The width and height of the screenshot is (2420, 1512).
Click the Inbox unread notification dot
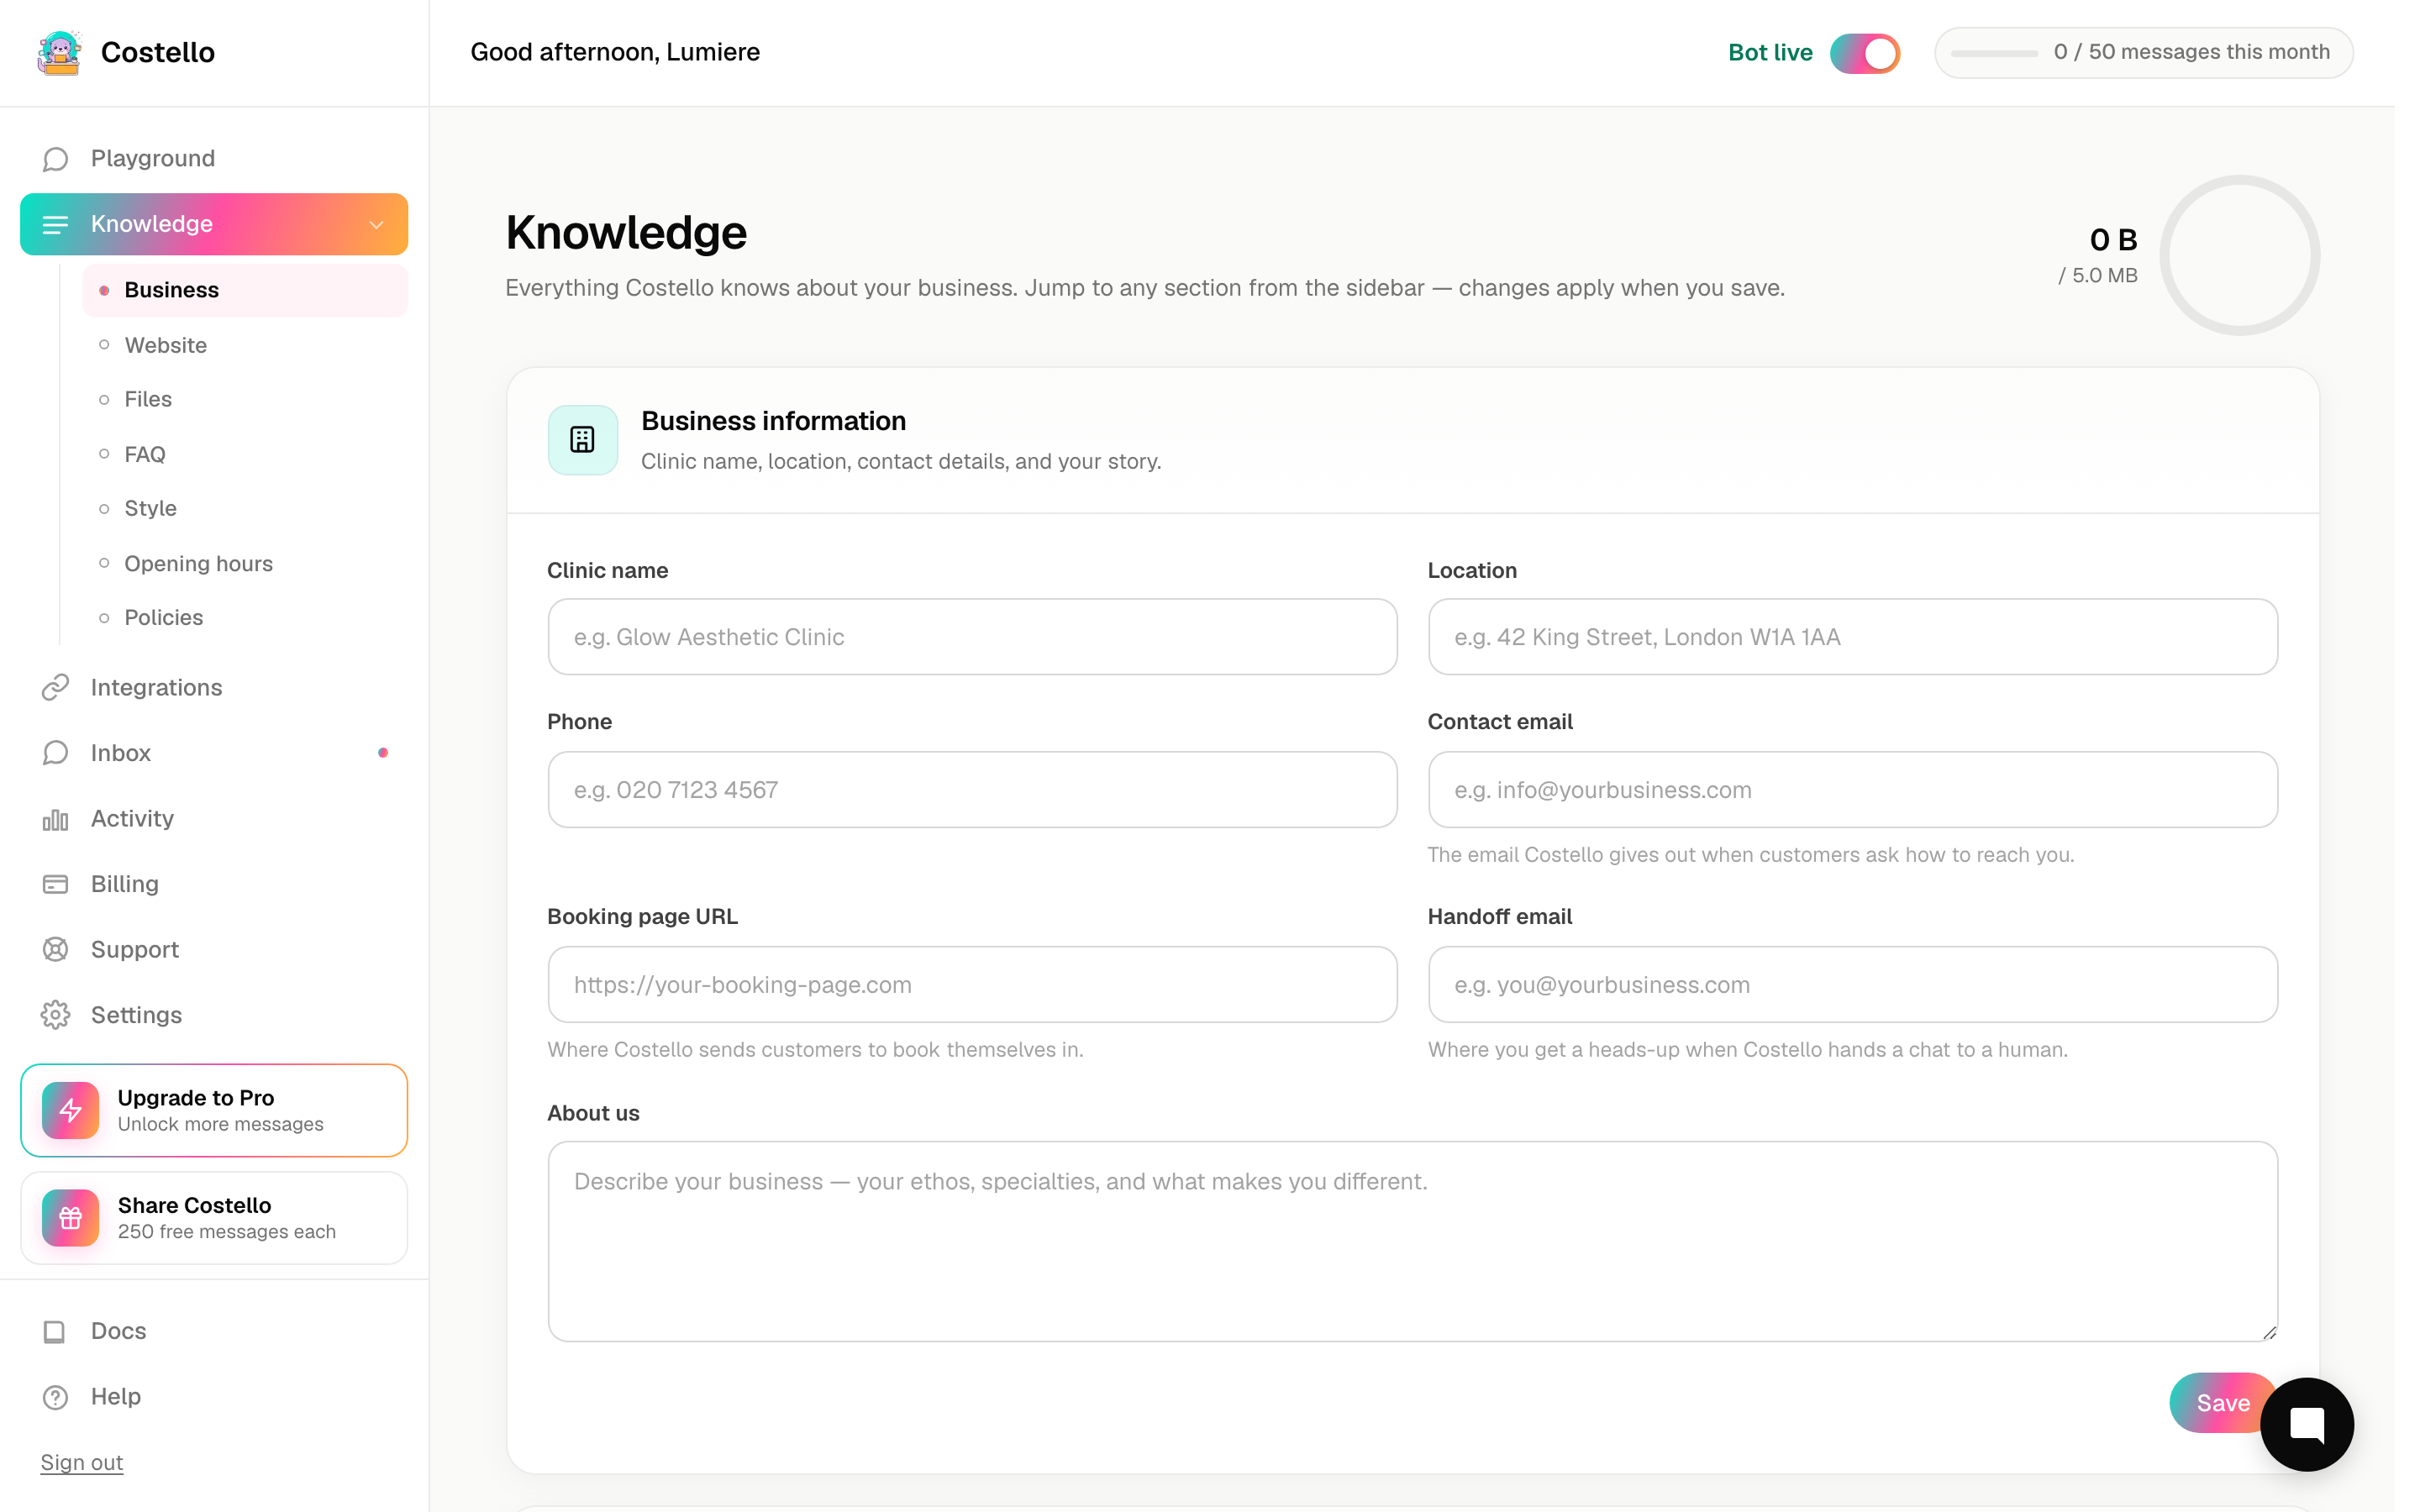click(383, 753)
